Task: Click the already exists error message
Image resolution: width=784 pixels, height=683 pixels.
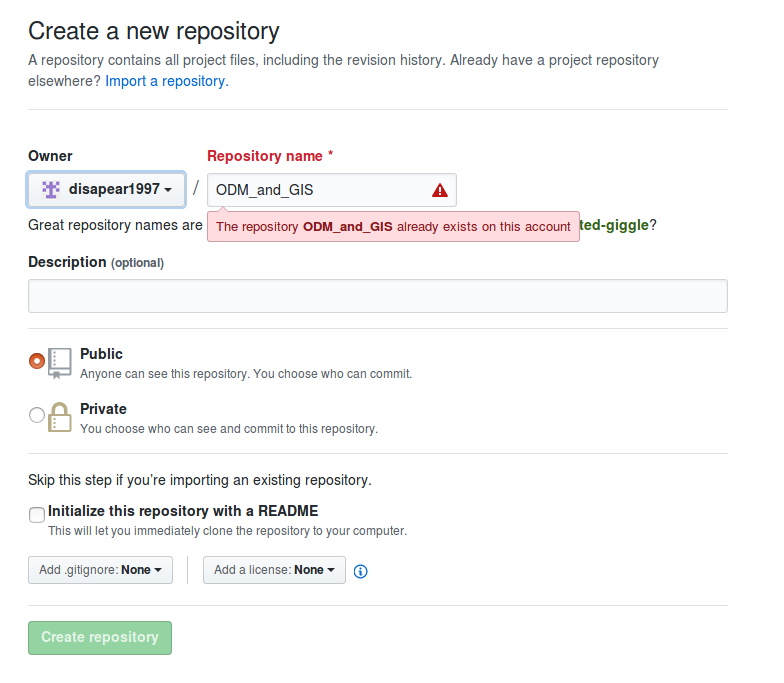Action: [x=393, y=226]
